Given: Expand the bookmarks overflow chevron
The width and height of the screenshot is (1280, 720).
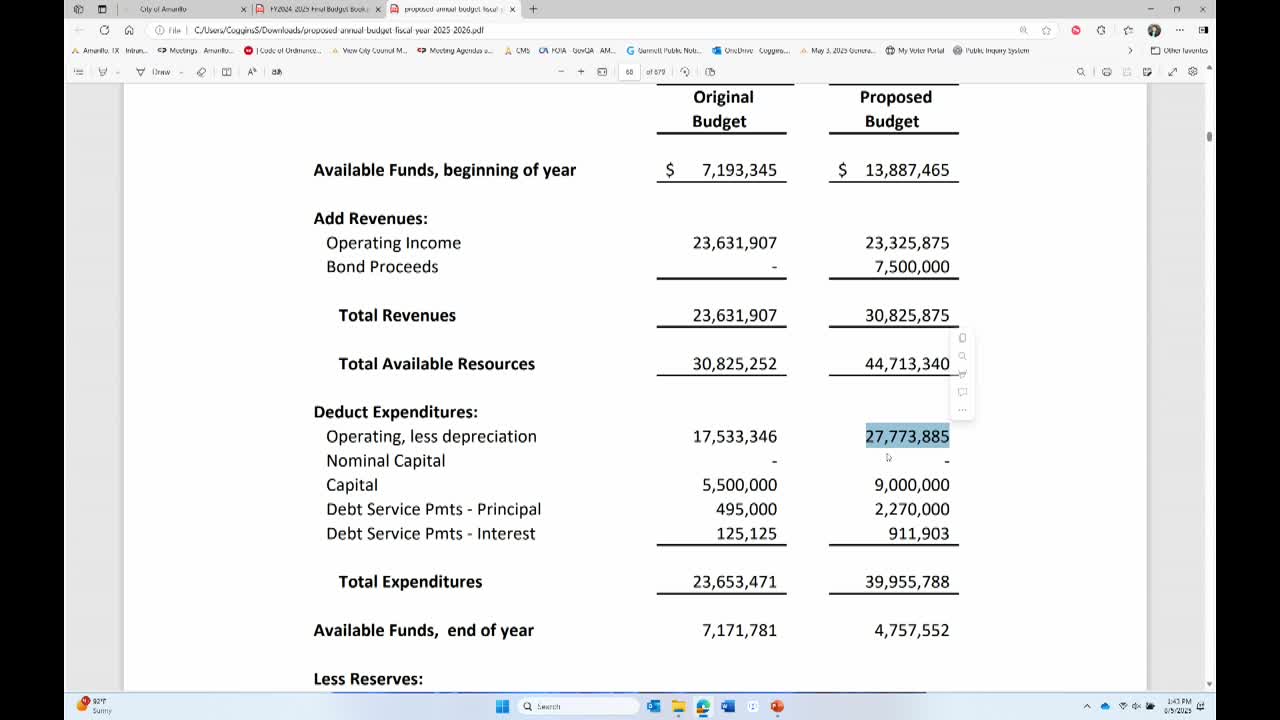Looking at the screenshot, I should coord(1130,50).
